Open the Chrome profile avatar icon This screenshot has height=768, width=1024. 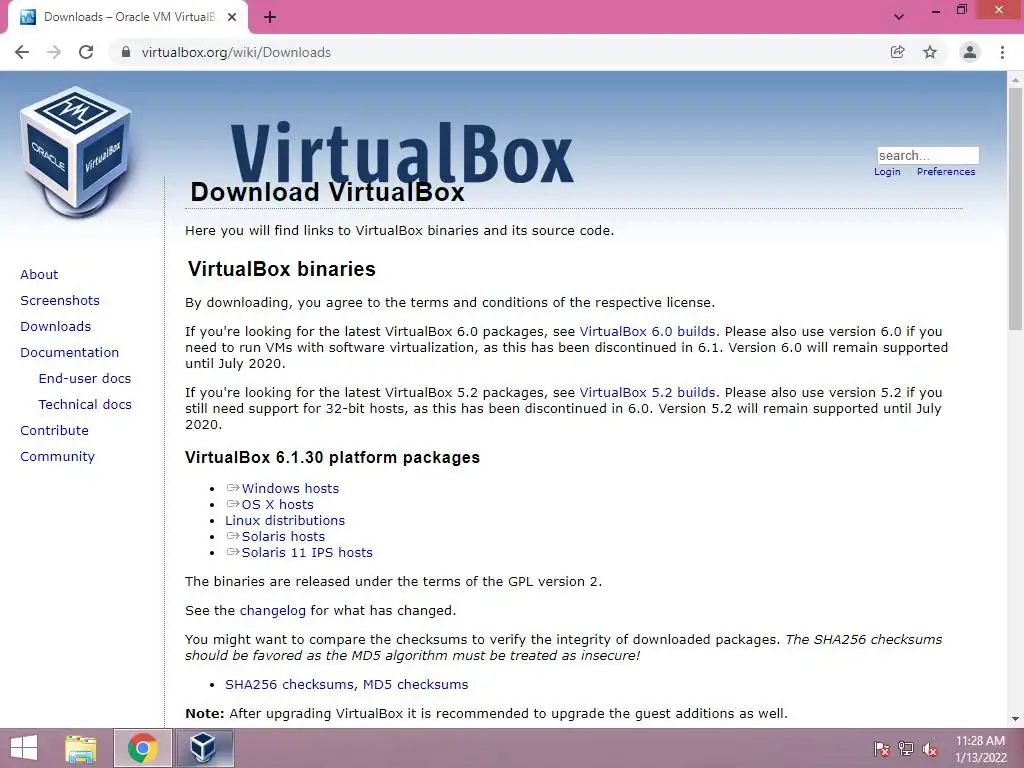pos(970,52)
